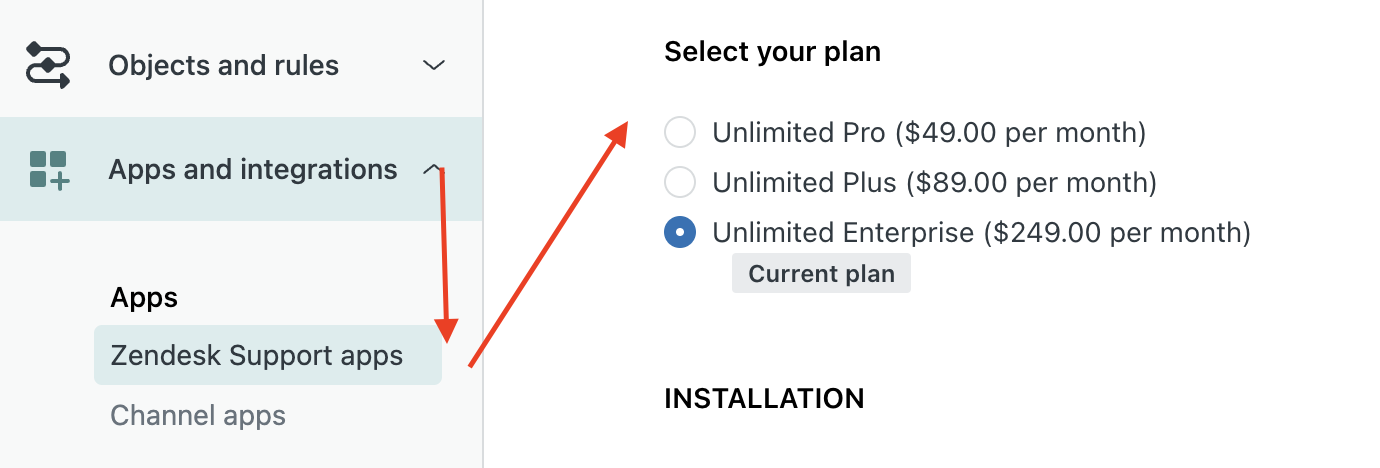This screenshot has height=468, width=1380.
Task: Click the Unlimited Plus $89.00 plan label
Action: [x=934, y=182]
